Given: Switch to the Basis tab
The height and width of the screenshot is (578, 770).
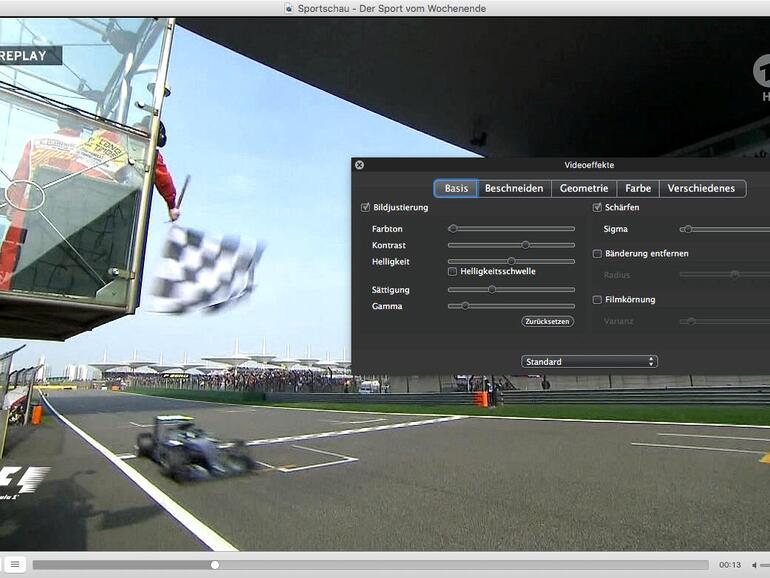Looking at the screenshot, I should [x=456, y=188].
